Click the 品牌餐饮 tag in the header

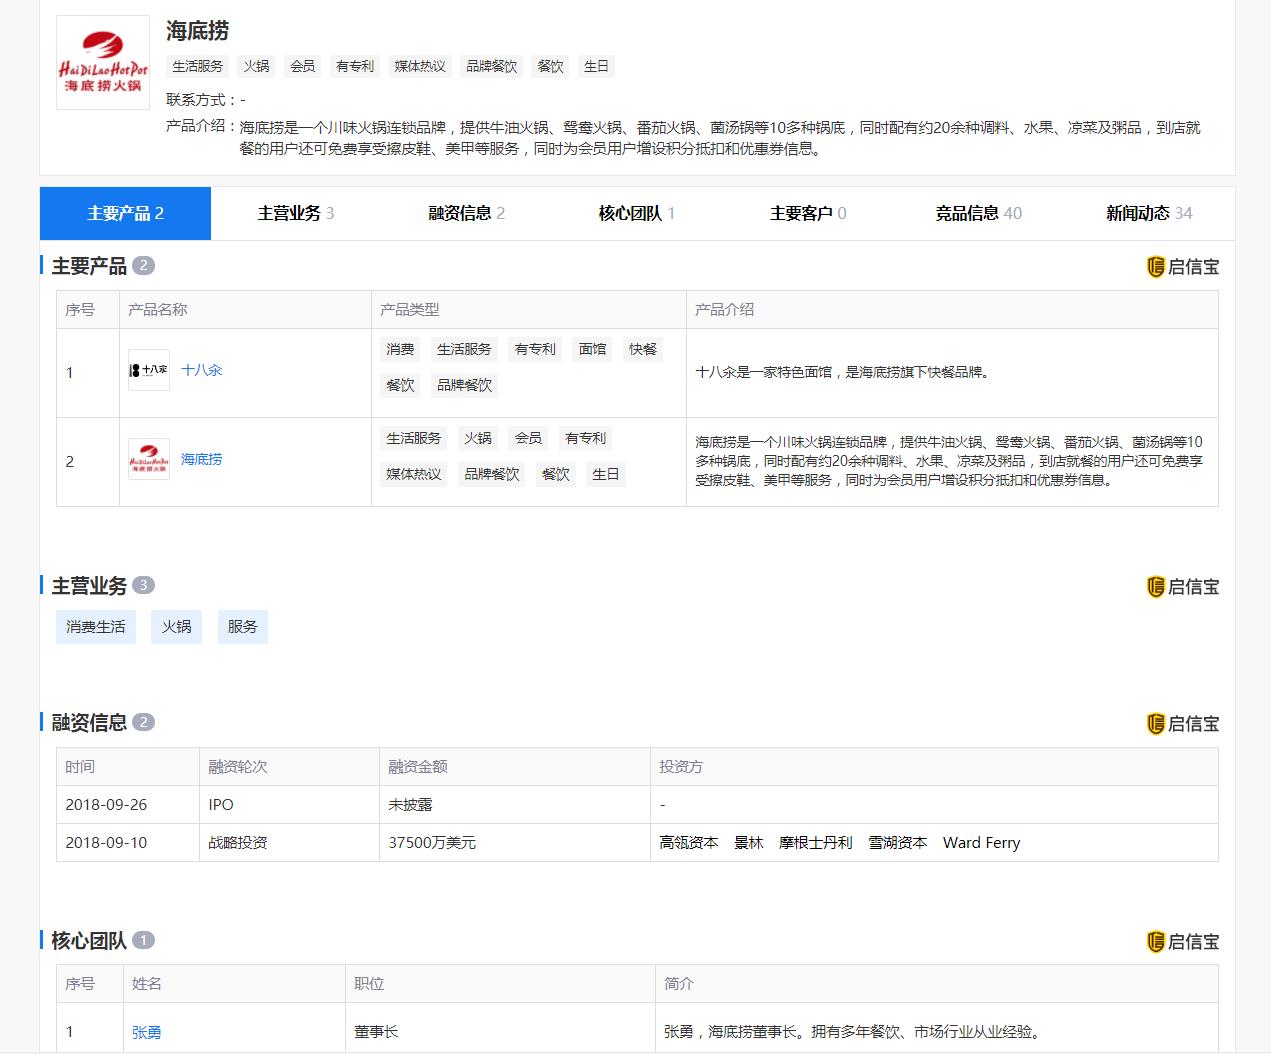pyautogui.click(x=492, y=66)
